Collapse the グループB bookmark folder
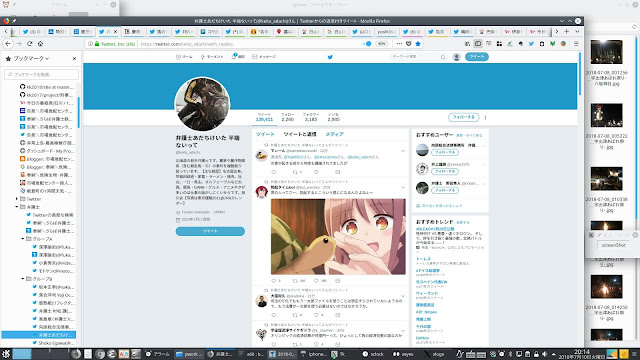The width and height of the screenshot is (640, 360). tap(23, 279)
